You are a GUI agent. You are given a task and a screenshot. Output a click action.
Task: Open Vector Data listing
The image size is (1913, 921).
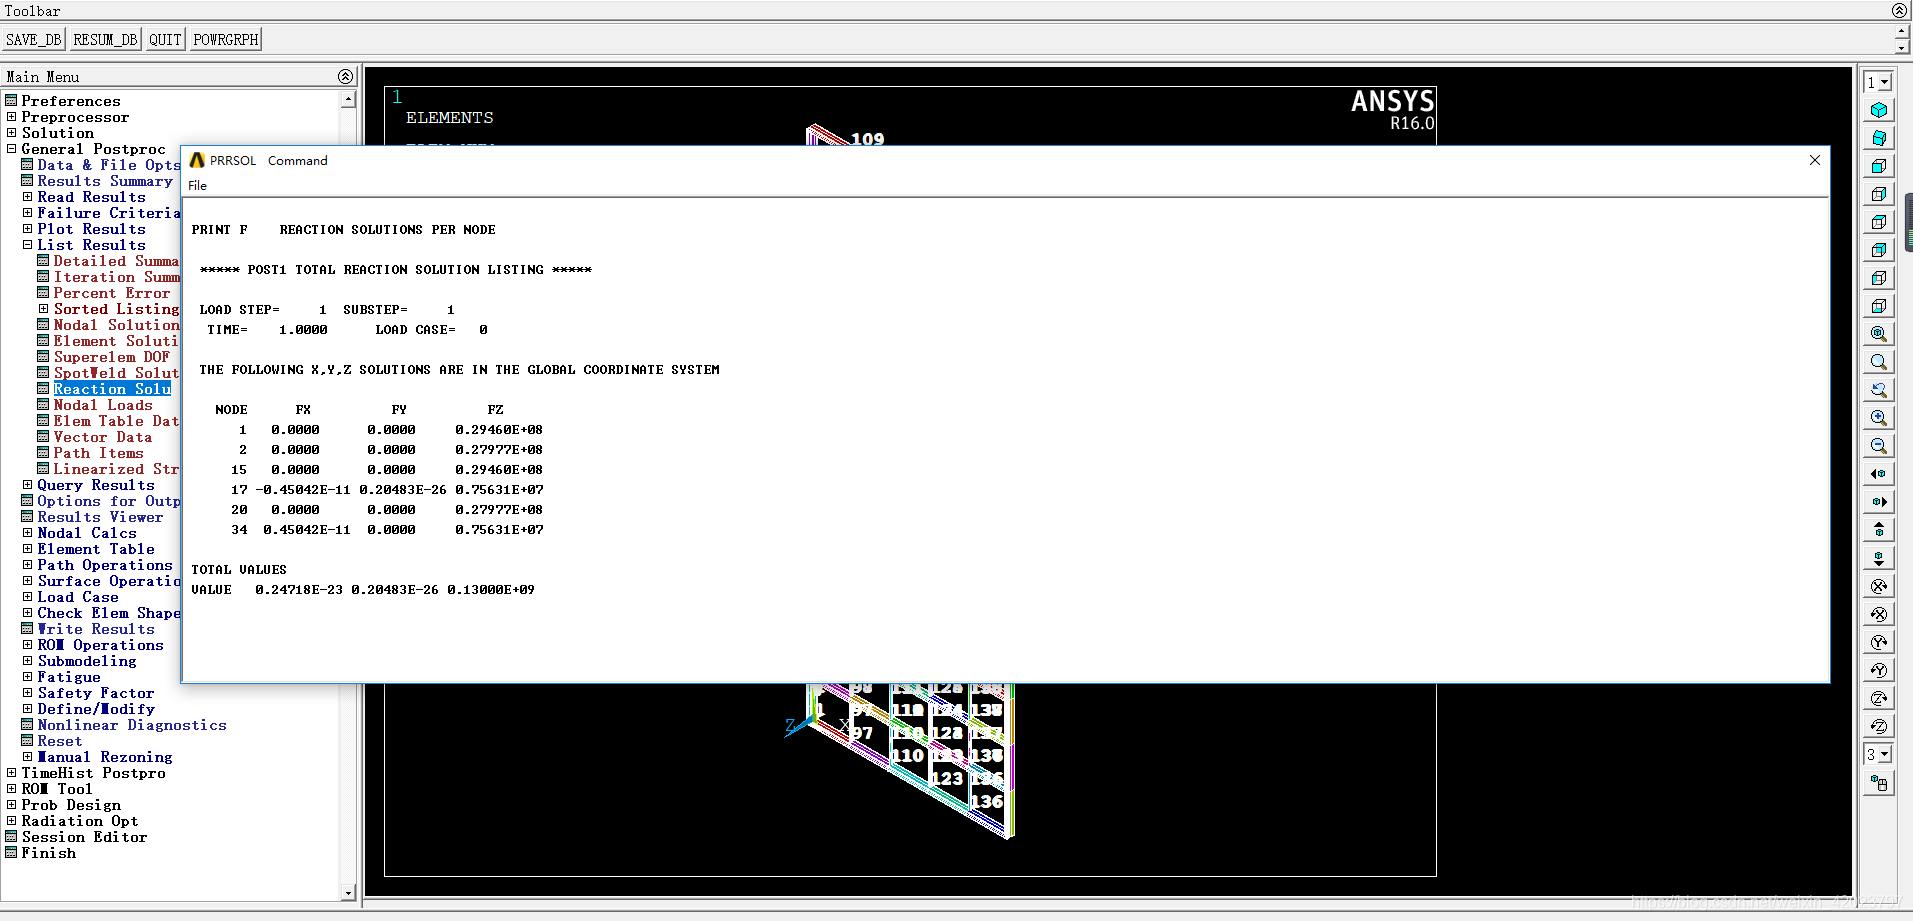103,437
